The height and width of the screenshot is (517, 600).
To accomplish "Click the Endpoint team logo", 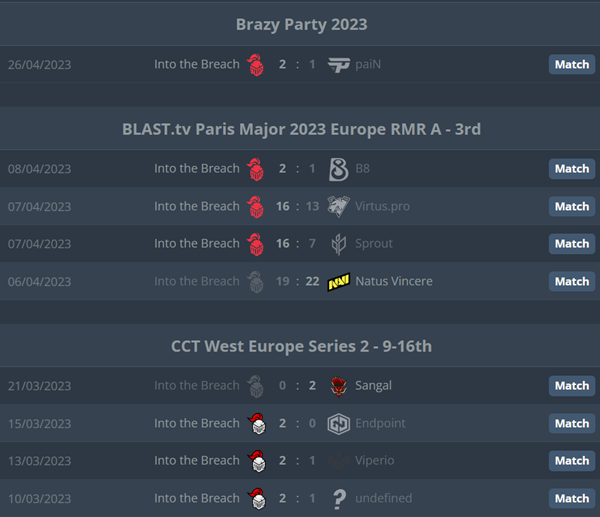I will pos(339,424).
